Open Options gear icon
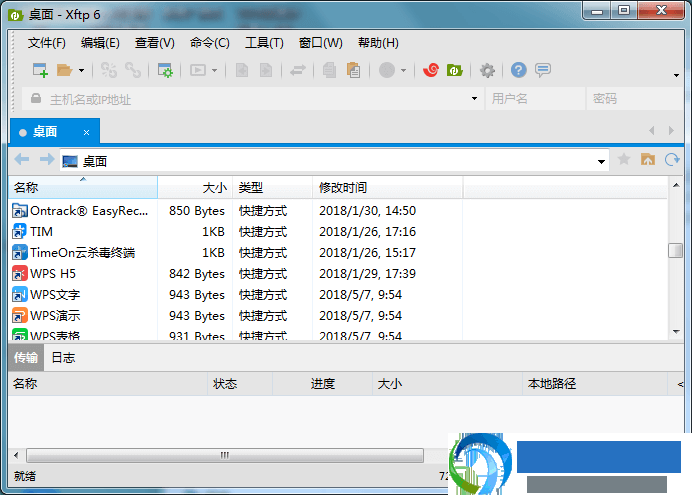The height and width of the screenshot is (495, 692). tap(487, 70)
